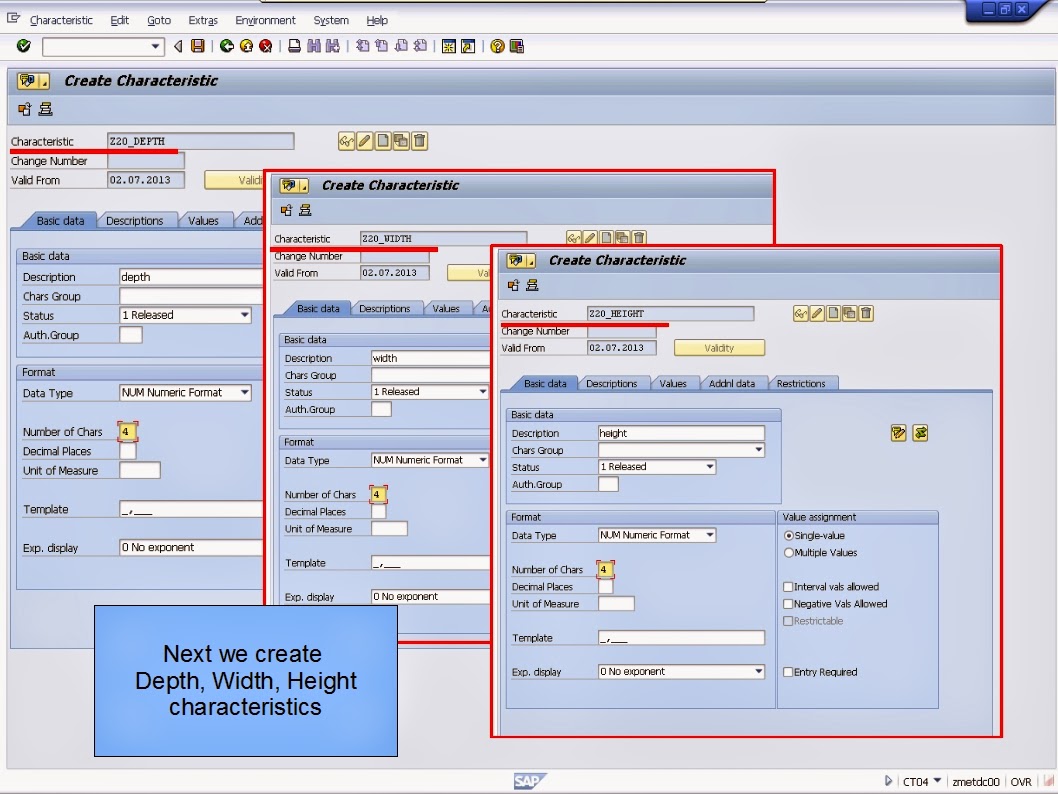Open the Extras menu
Screen dimensions: 1058x794
coord(203,20)
